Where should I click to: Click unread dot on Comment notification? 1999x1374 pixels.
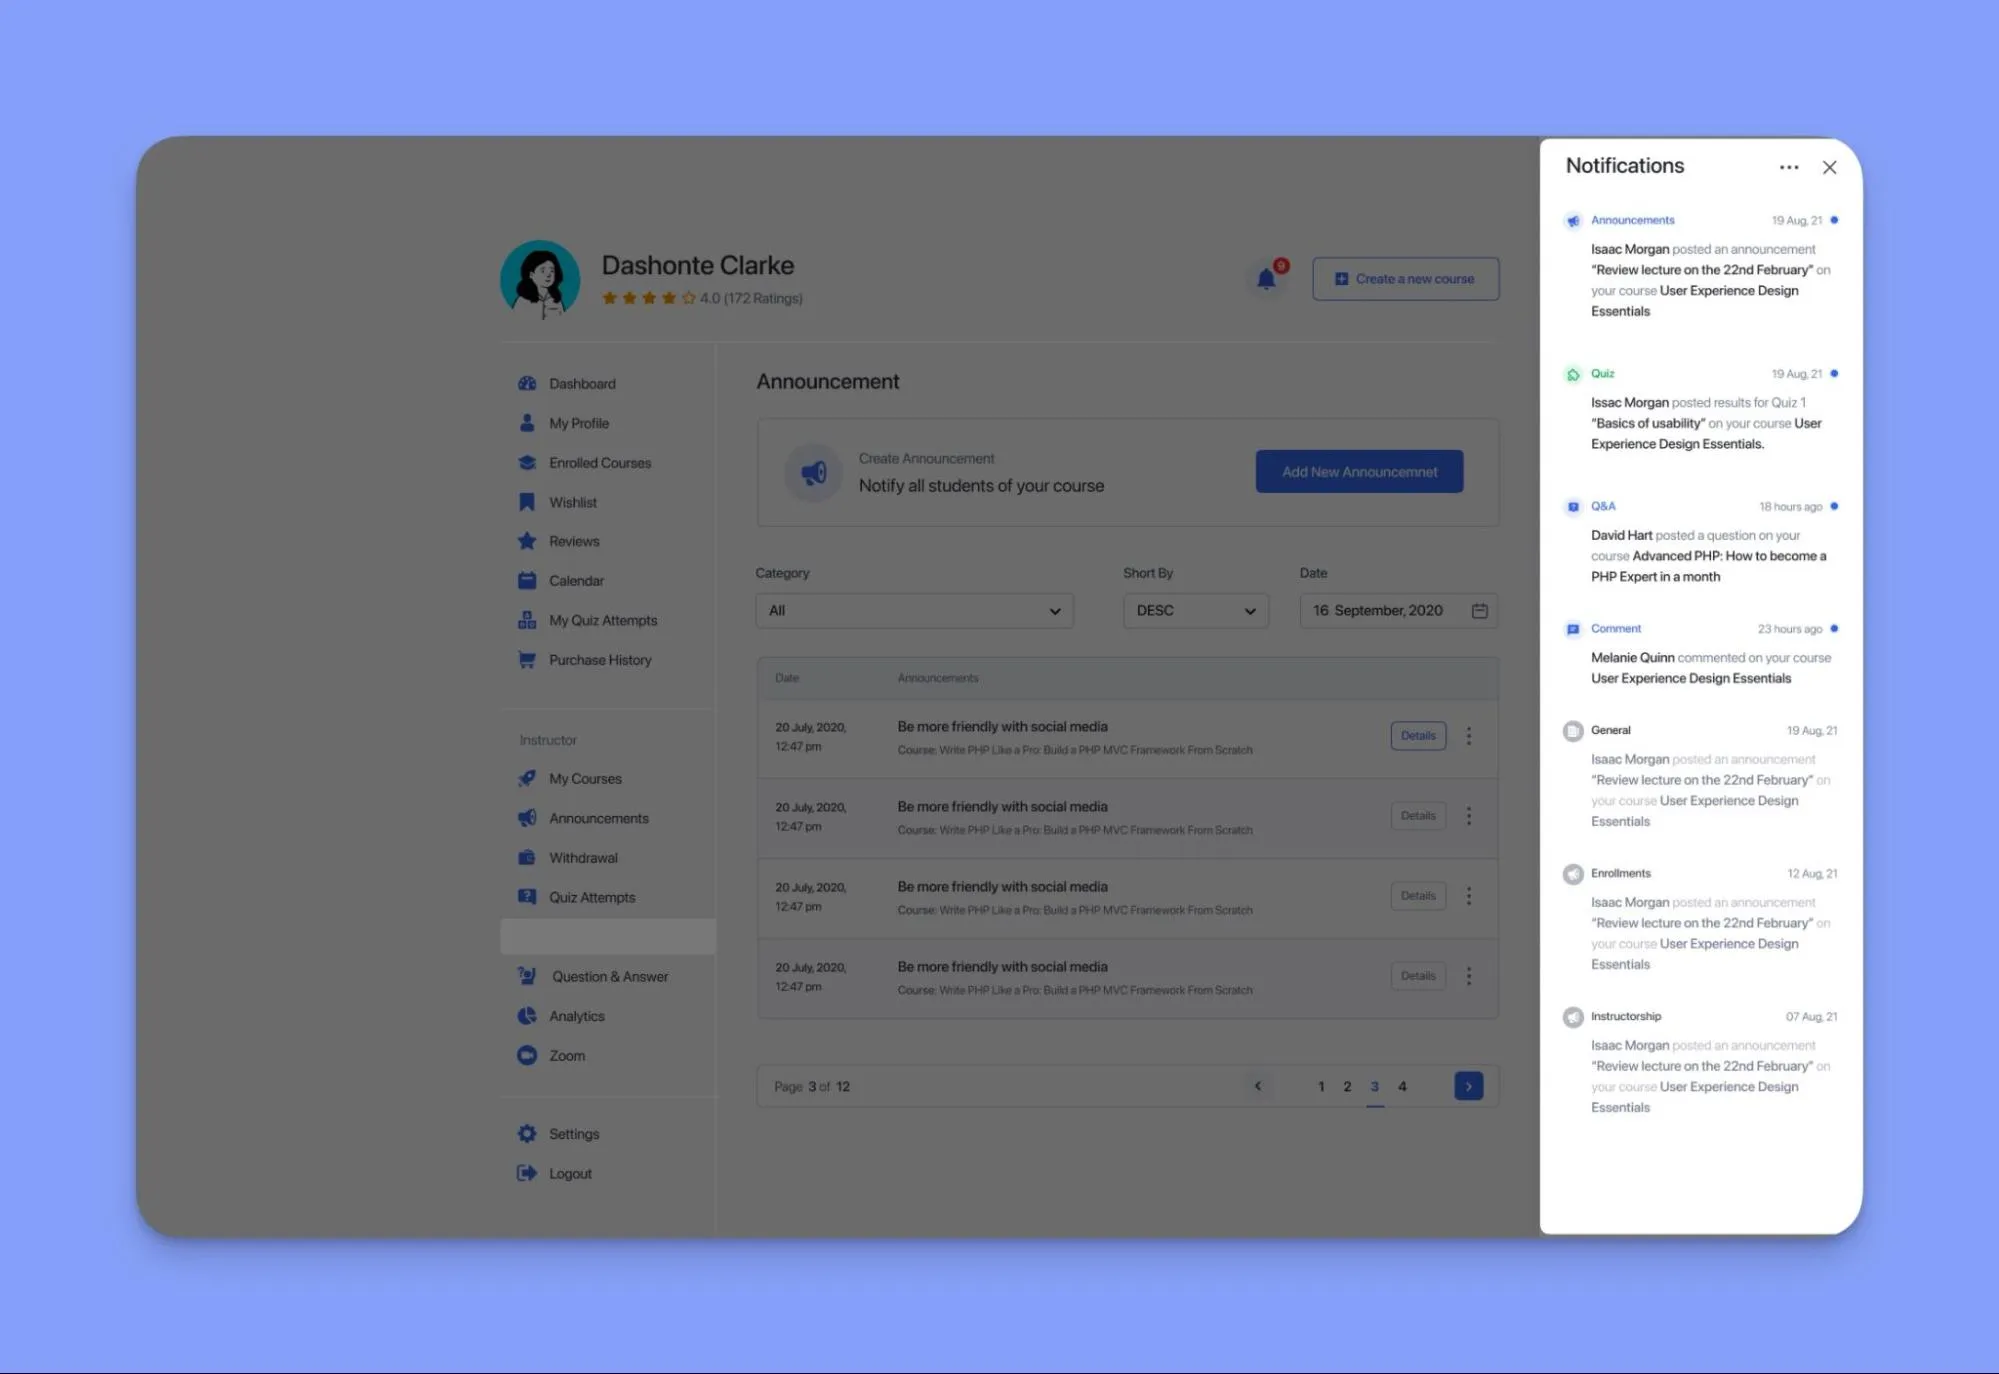point(1834,628)
